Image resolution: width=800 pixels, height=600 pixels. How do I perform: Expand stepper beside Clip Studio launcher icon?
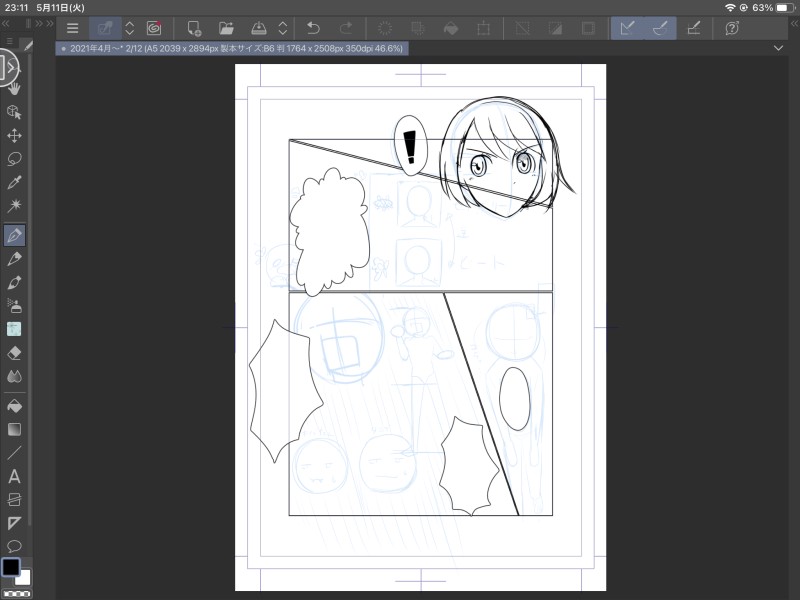tap(130, 28)
